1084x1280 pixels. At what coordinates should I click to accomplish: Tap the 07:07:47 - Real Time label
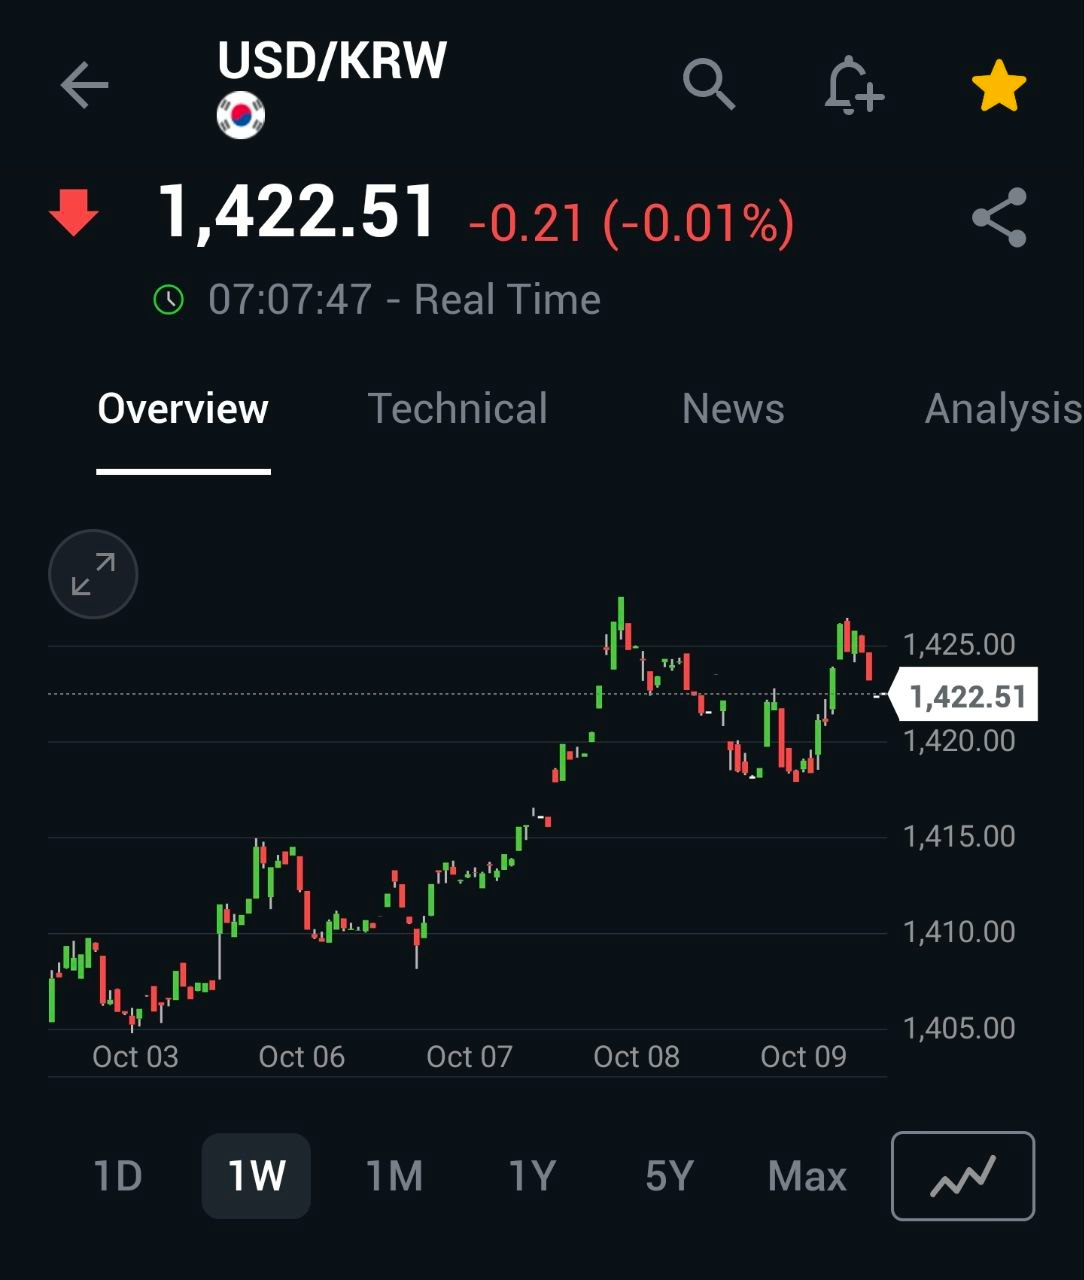pos(404,299)
